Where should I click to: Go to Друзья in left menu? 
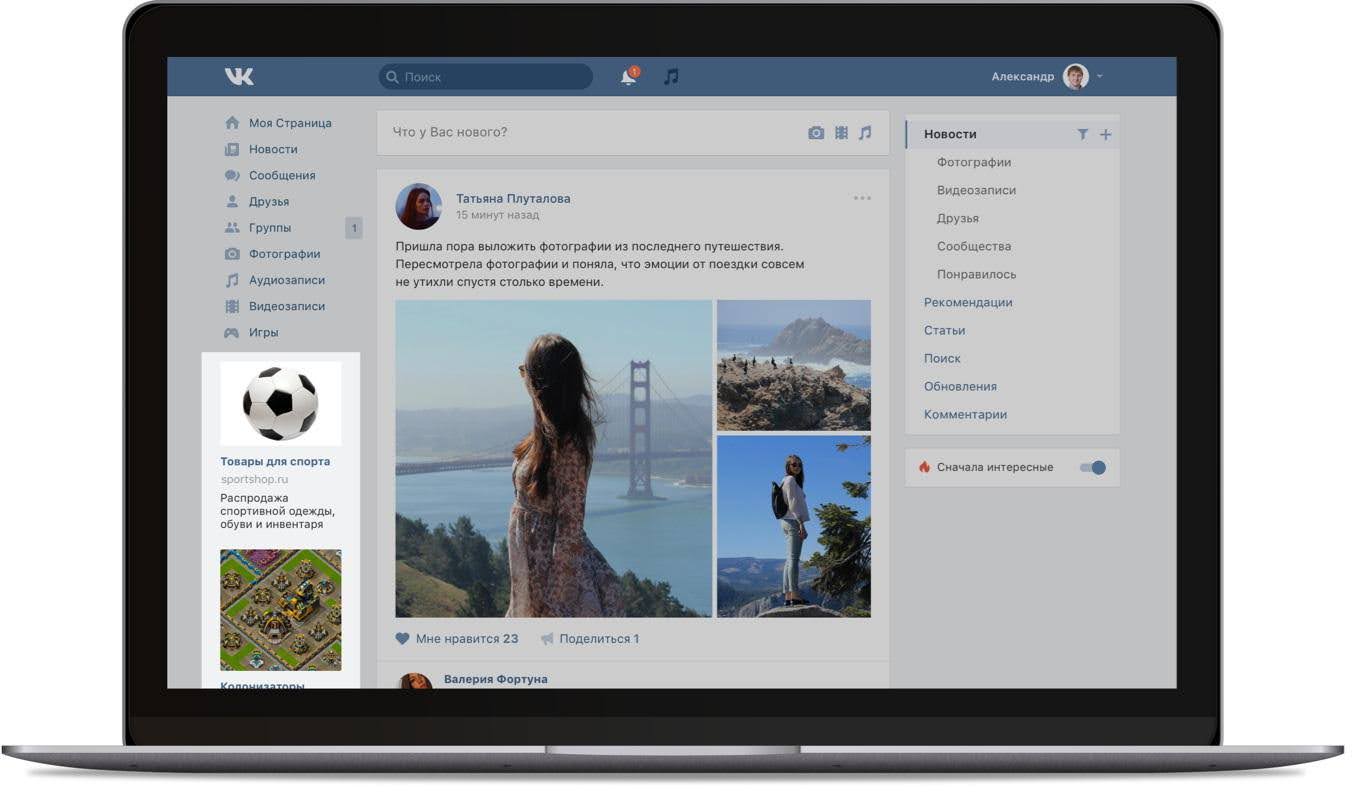click(268, 201)
